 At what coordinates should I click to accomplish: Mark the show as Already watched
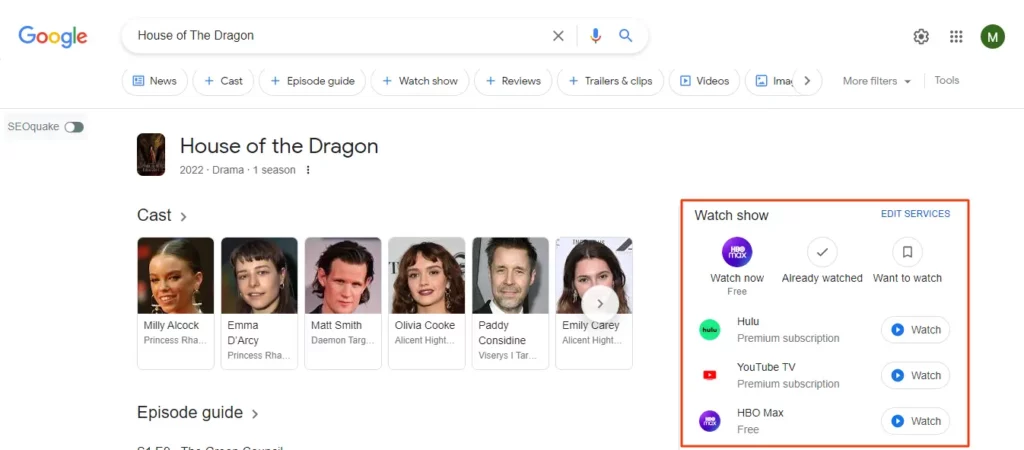tap(822, 252)
